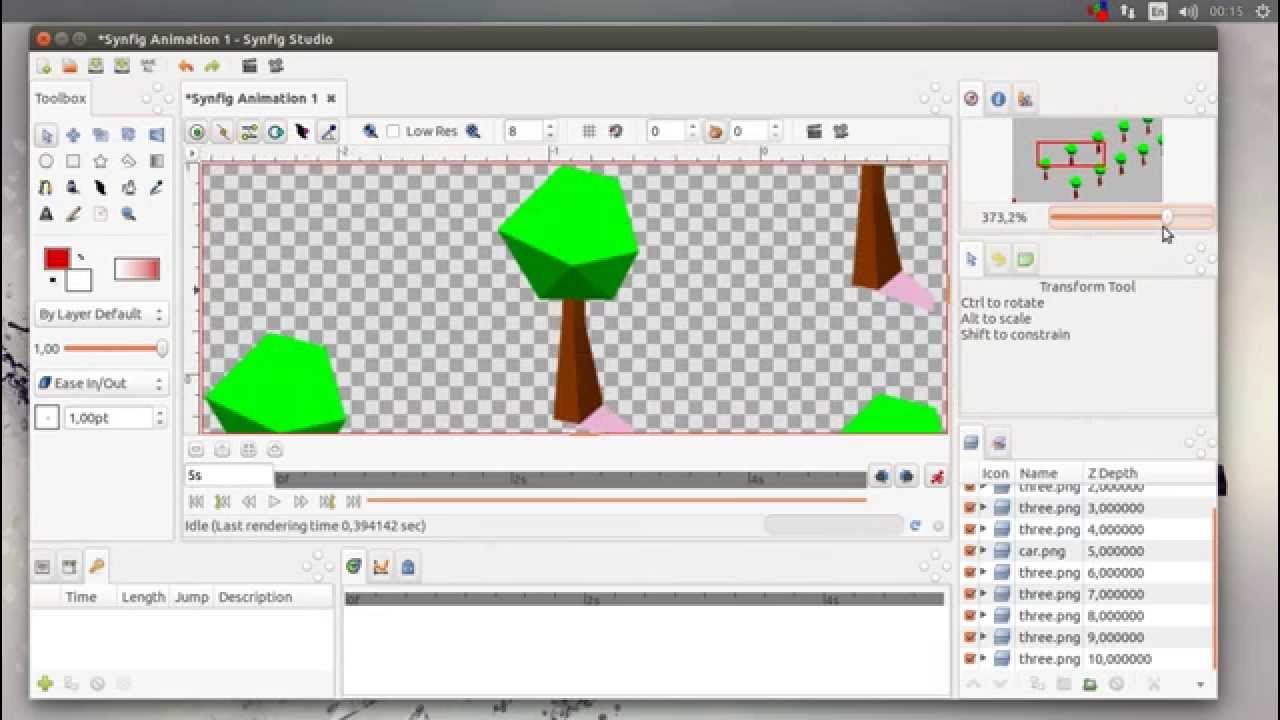The height and width of the screenshot is (720, 1280).
Task: Select the Transform tool in the Toolbox
Action: (46, 135)
